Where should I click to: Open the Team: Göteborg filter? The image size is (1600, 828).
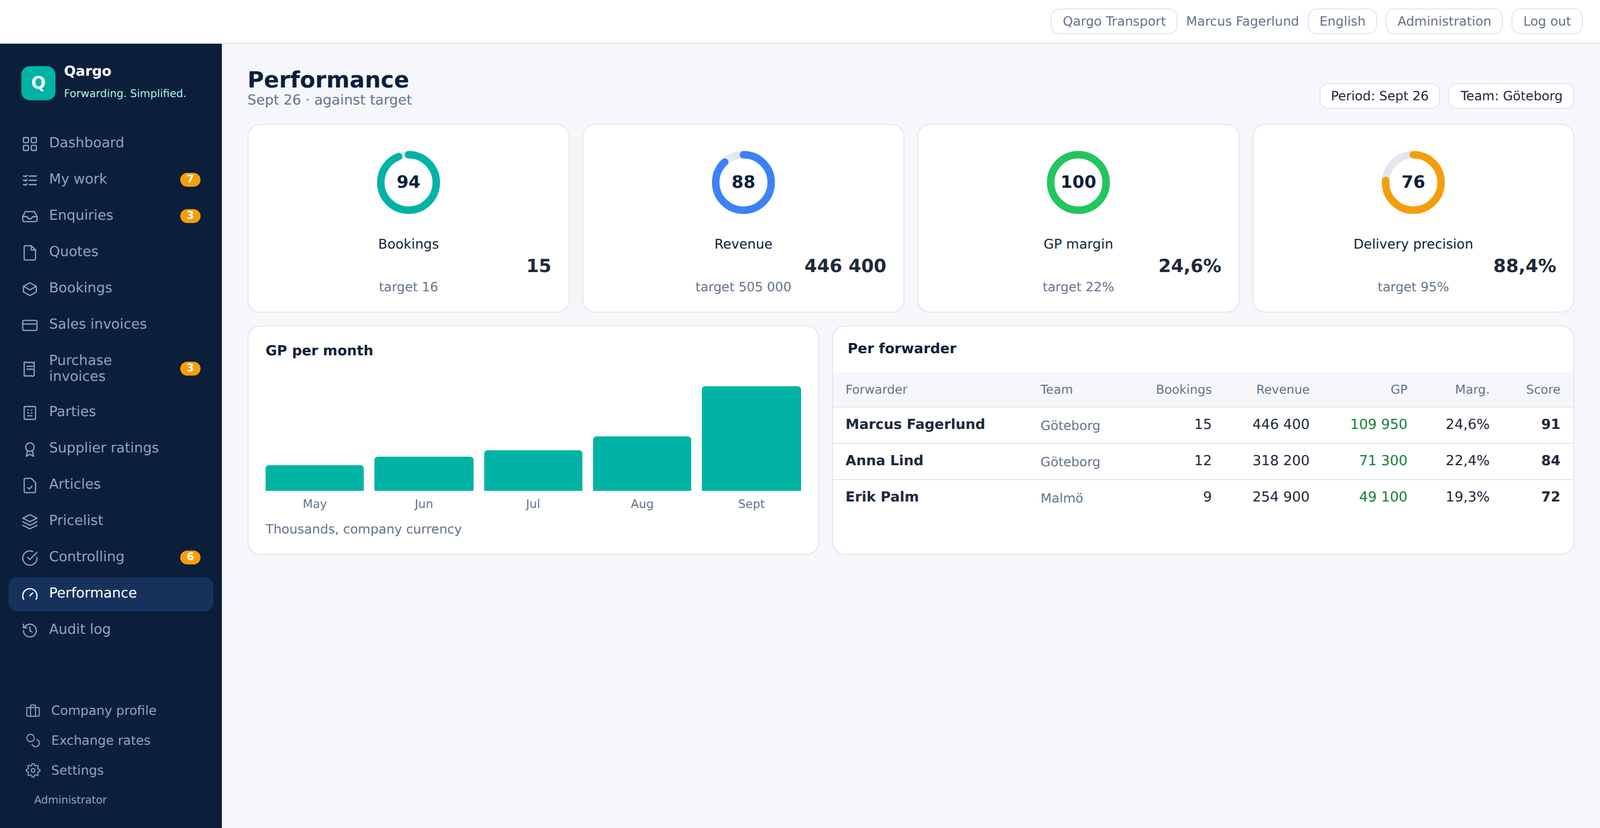click(x=1511, y=96)
